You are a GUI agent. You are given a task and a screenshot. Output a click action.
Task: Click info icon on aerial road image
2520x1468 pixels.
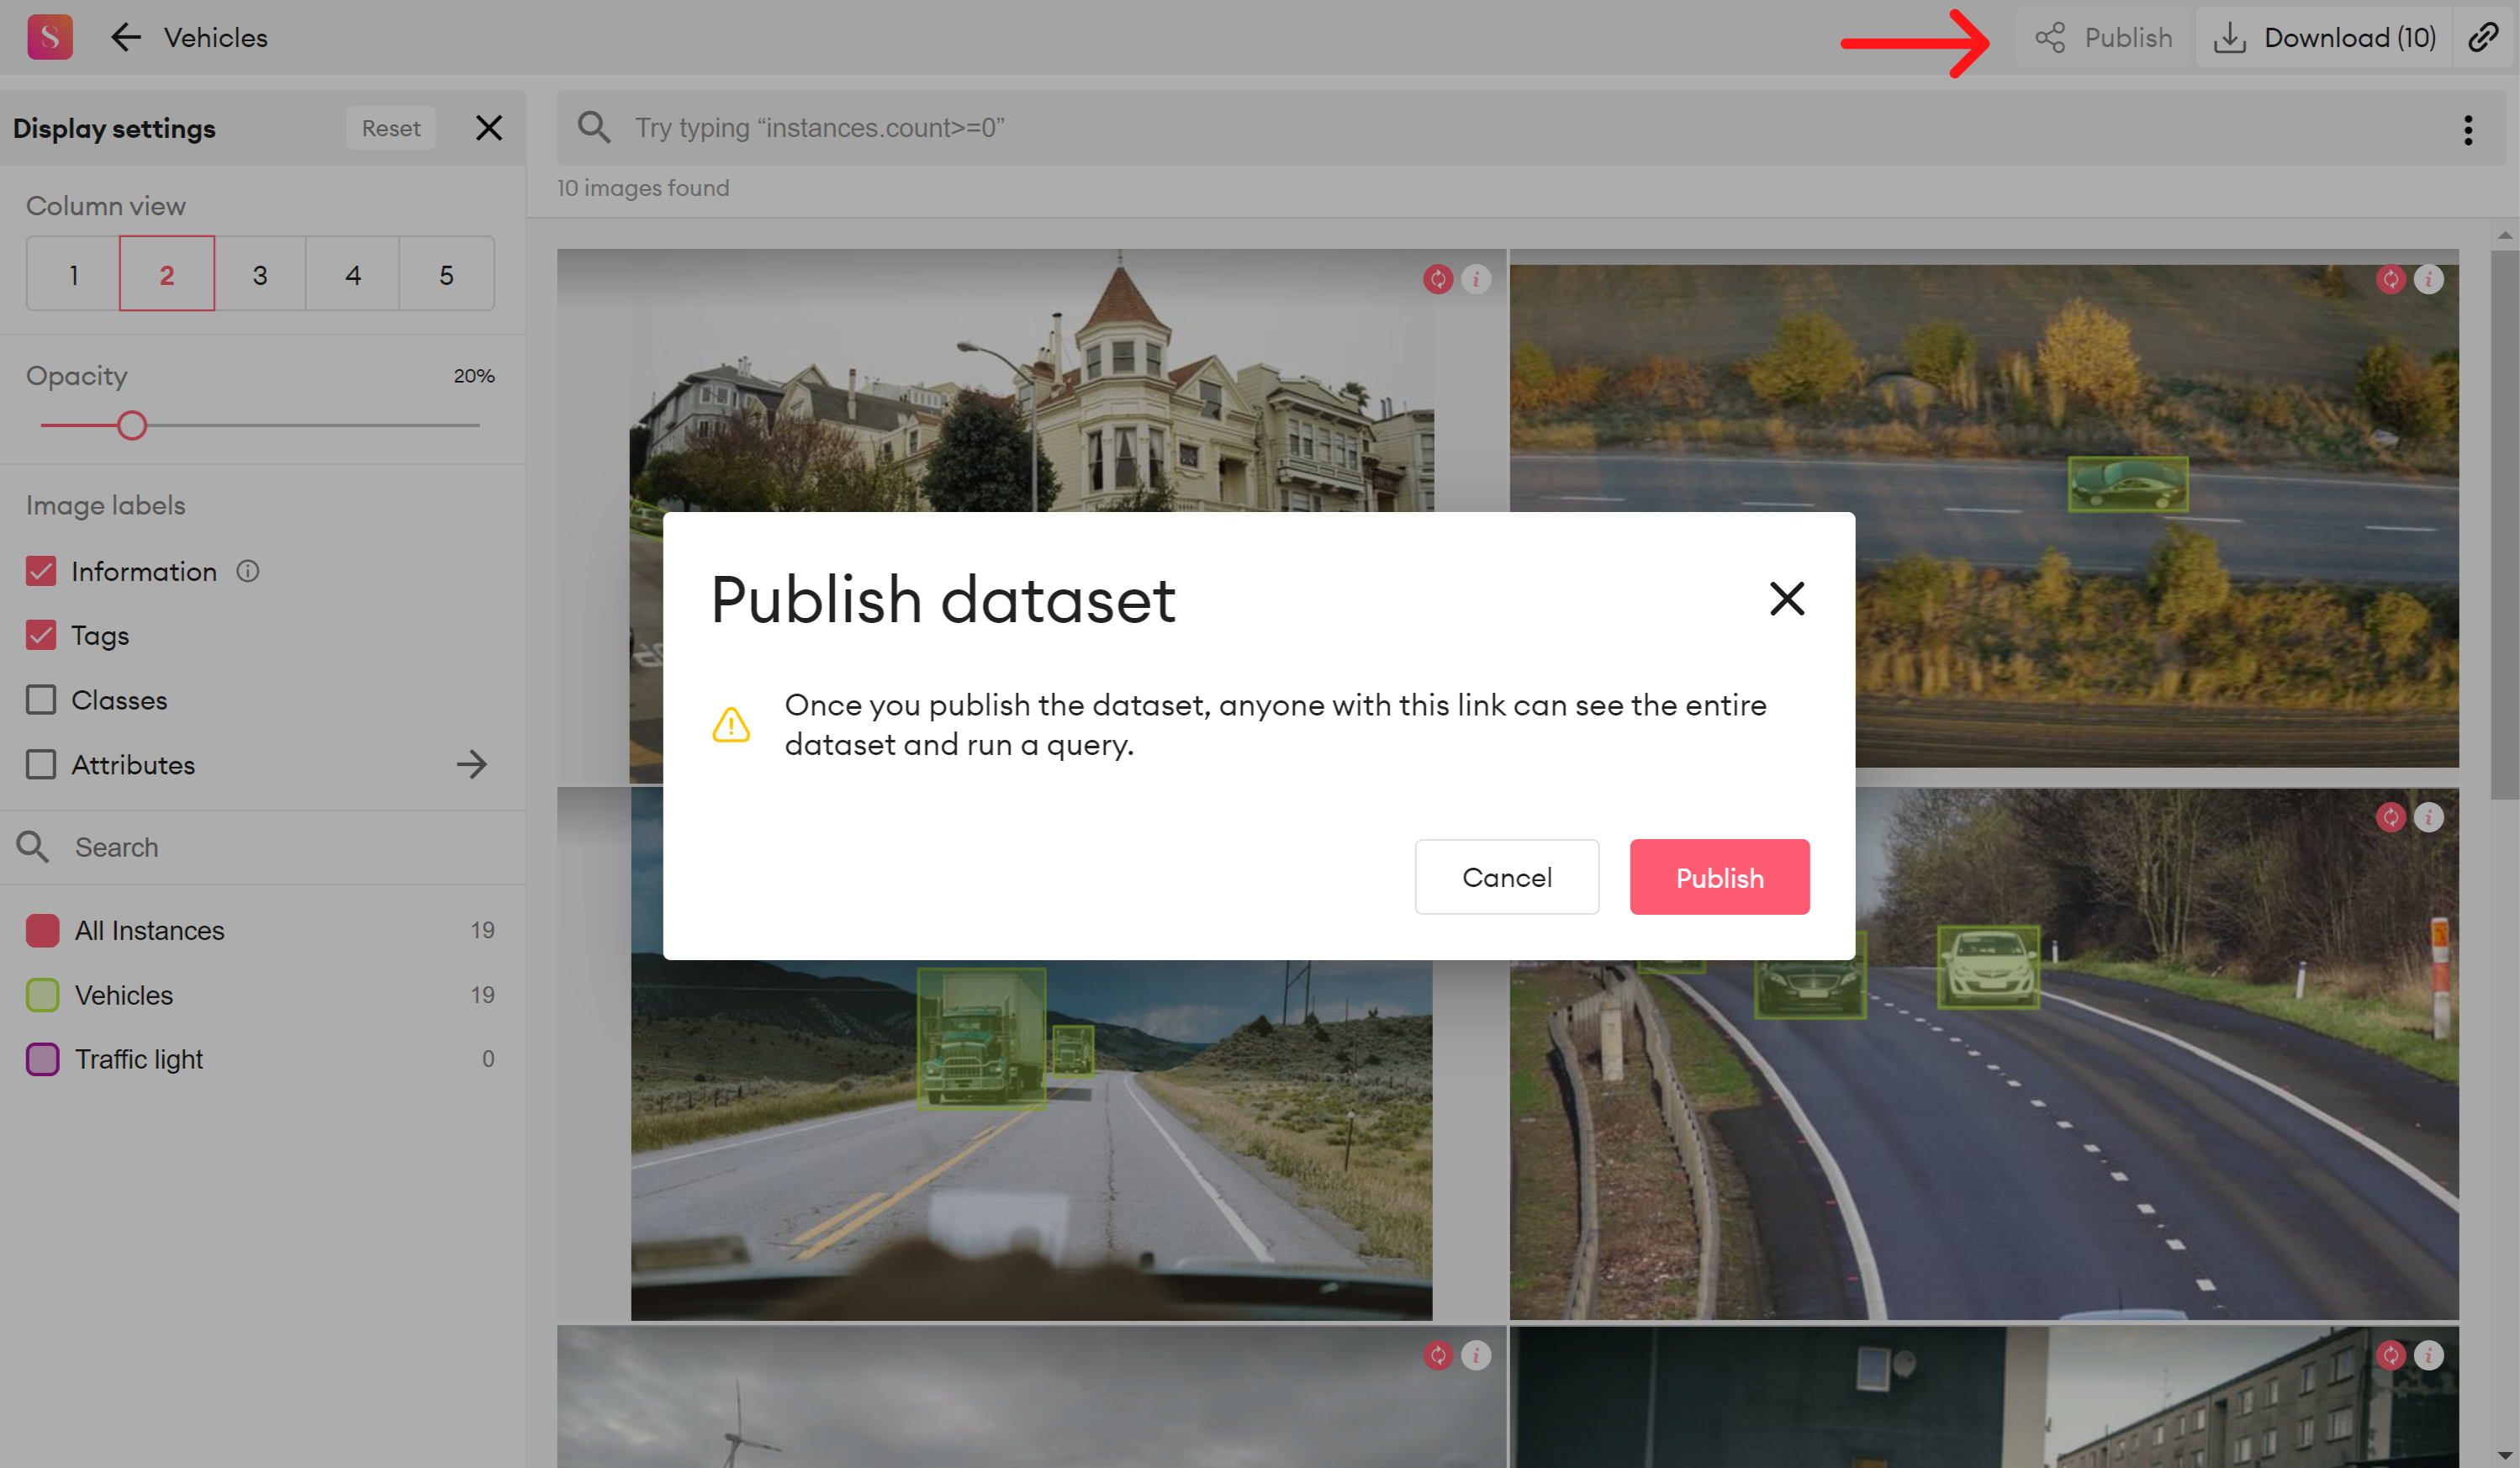pyautogui.click(x=2429, y=279)
